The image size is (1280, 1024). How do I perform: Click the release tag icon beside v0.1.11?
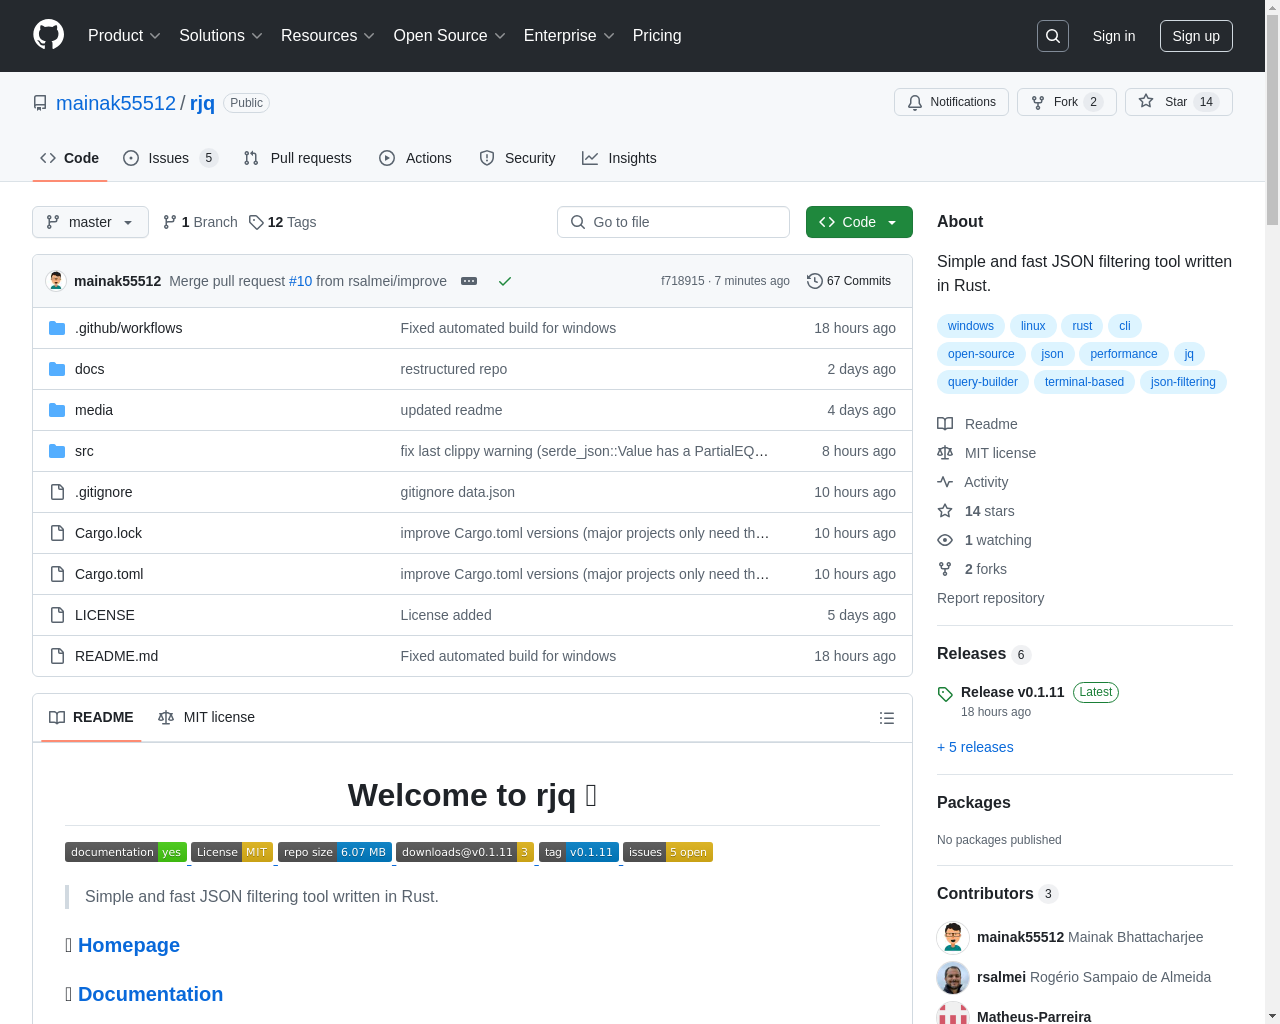(945, 694)
